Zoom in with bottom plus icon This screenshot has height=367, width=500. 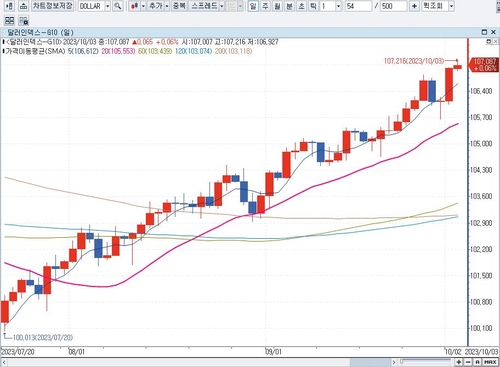[x=459, y=362]
